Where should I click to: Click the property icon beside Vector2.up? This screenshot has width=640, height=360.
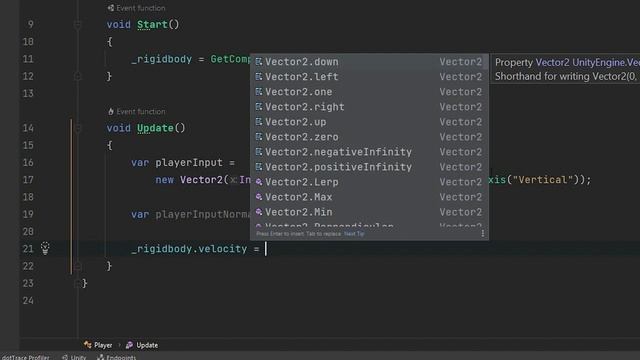pos(259,122)
